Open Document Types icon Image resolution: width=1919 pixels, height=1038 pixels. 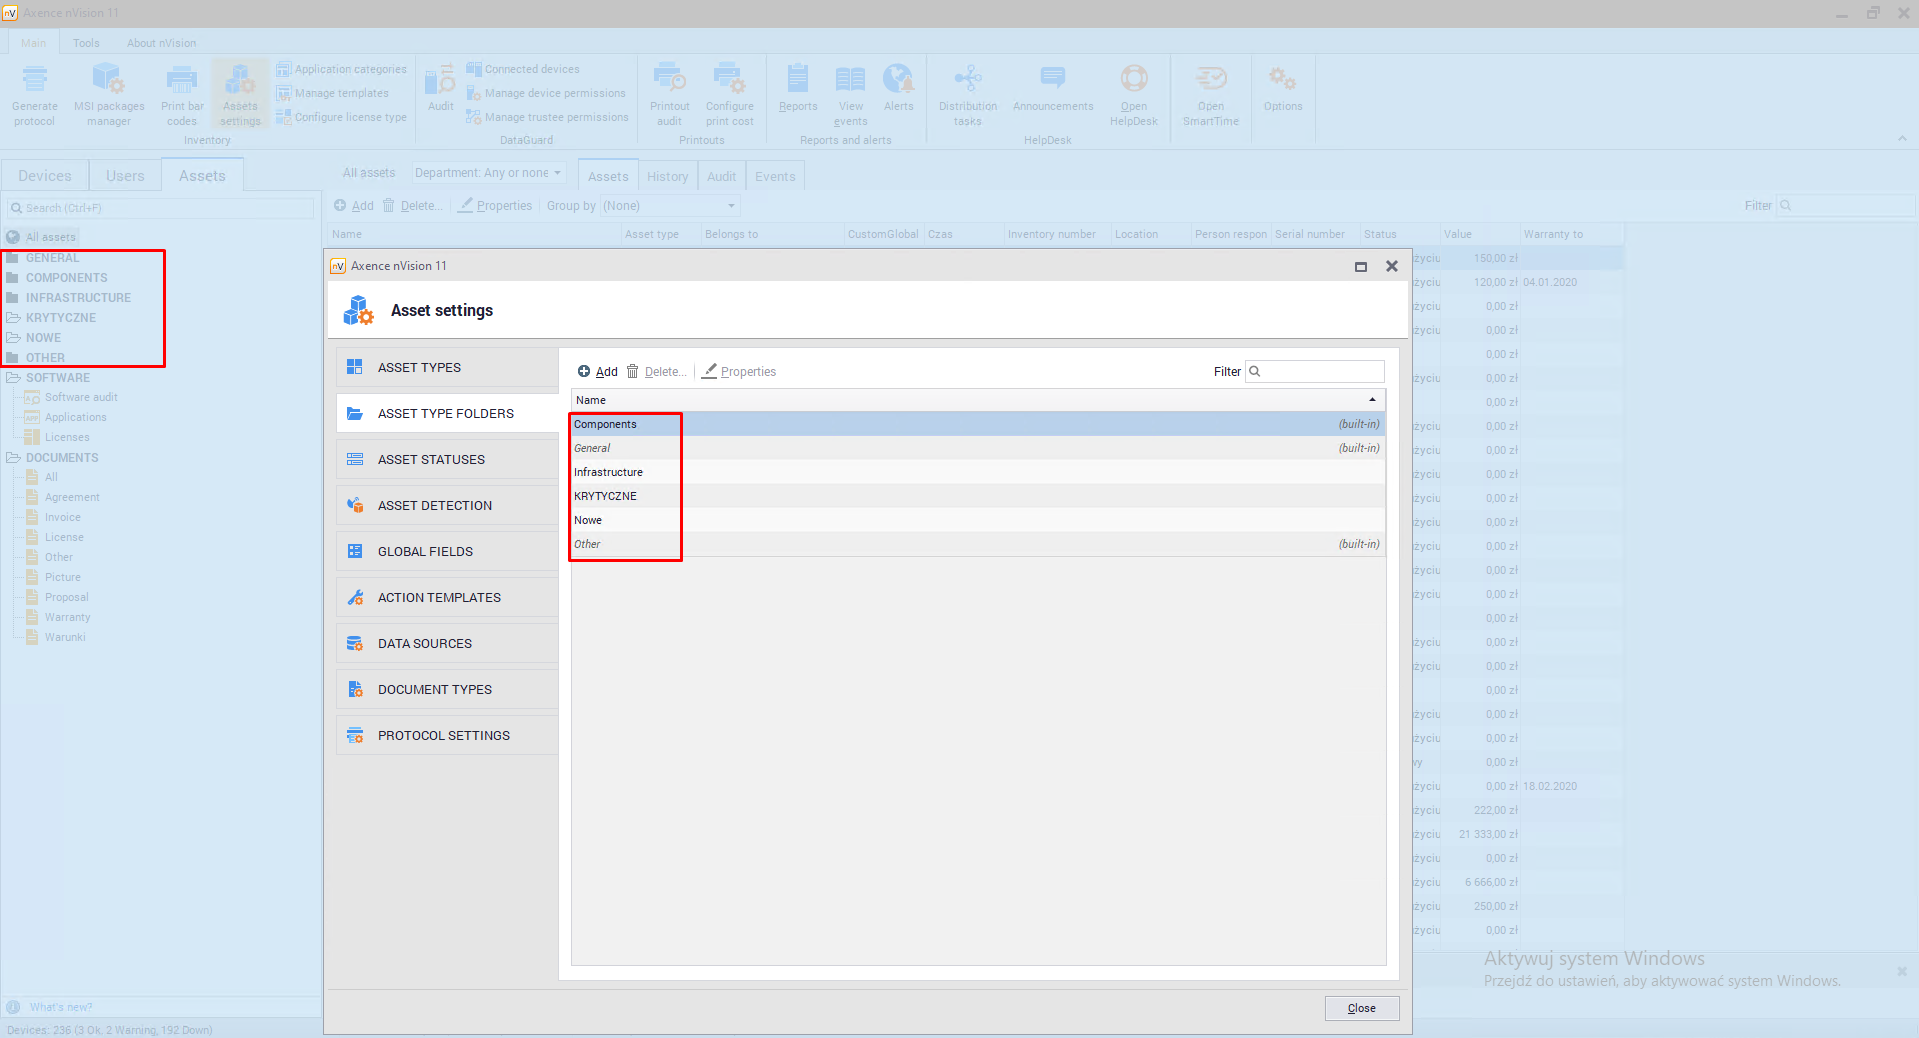tap(355, 689)
